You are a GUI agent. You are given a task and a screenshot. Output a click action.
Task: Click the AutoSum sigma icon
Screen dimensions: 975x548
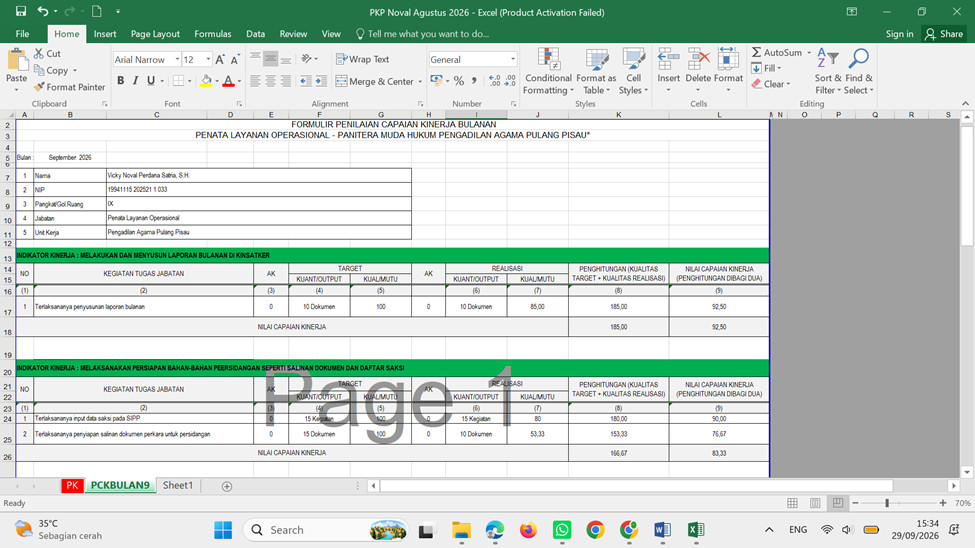point(757,52)
